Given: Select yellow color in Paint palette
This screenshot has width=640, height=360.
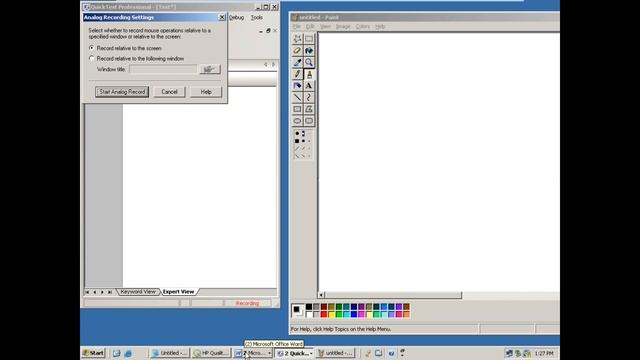Looking at the screenshot, I should click(x=331, y=314).
